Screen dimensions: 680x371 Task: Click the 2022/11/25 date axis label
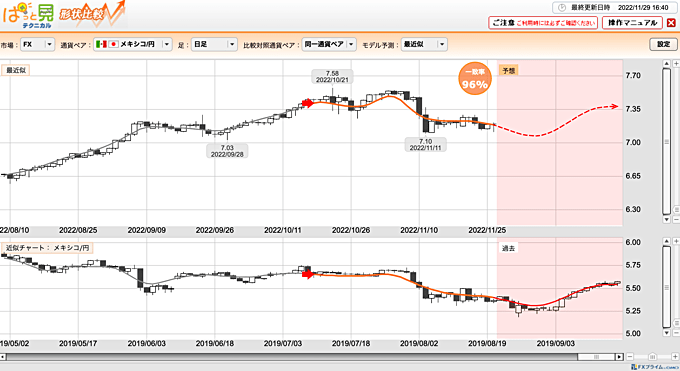pos(487,230)
